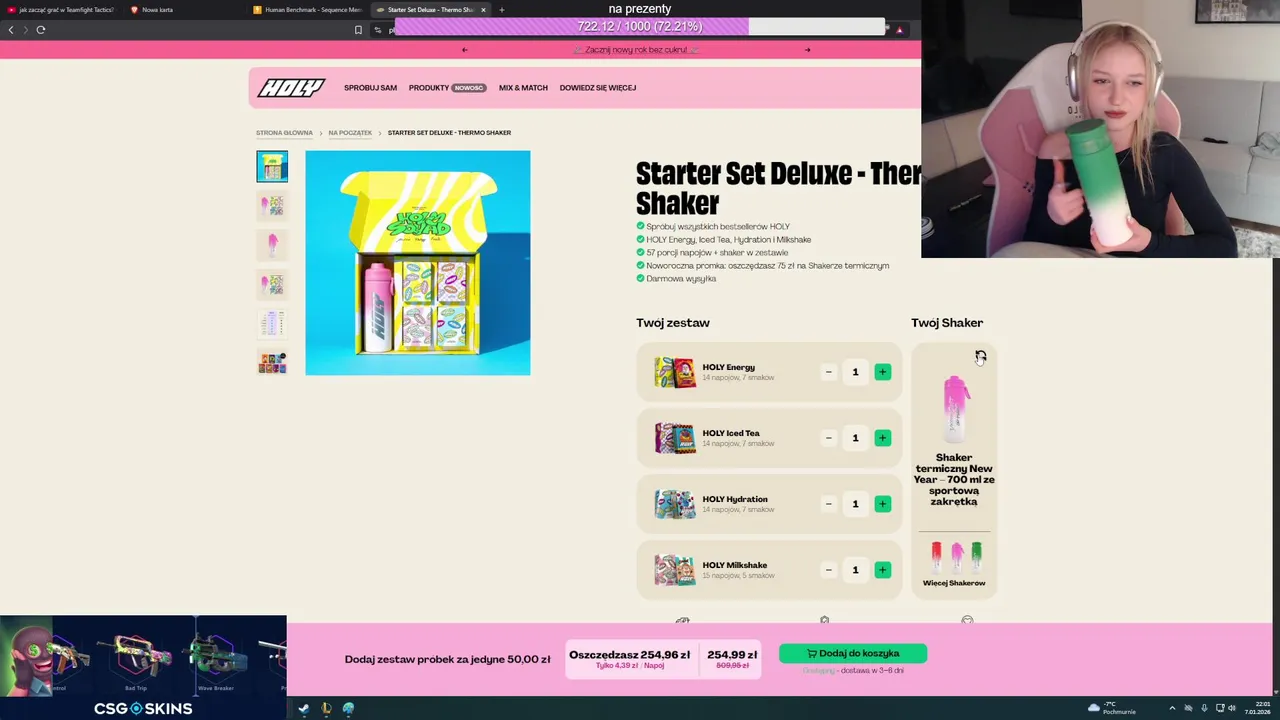This screenshot has width=1280, height=720.
Task: Click the 254,99 zł price
Action: 732,655
